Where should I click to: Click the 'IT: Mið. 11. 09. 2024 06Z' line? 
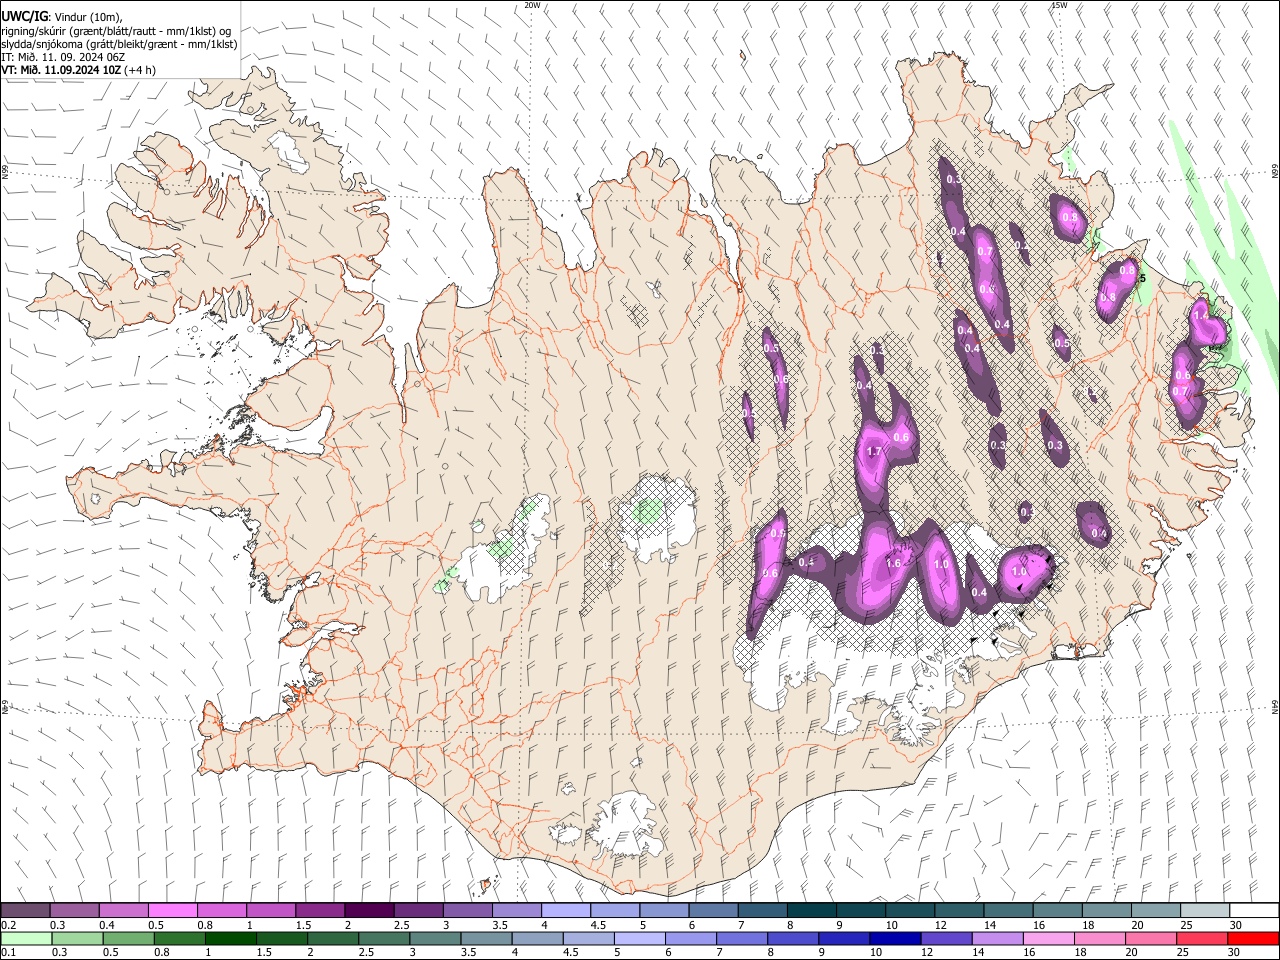point(63,57)
